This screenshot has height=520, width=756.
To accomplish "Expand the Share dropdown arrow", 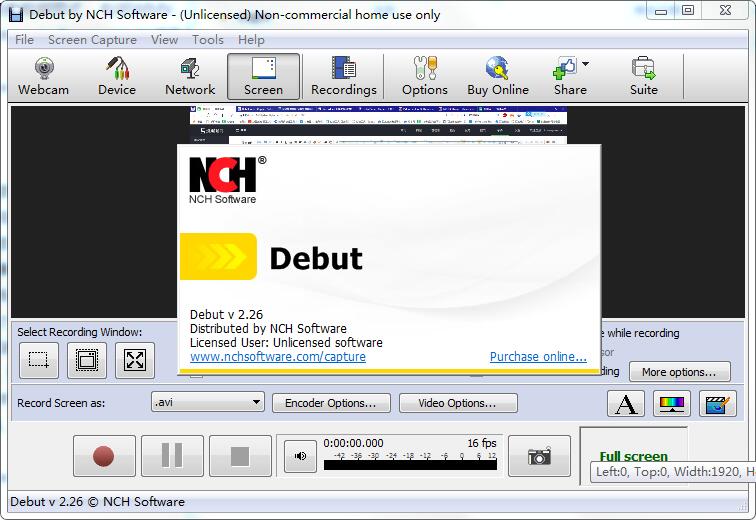I will click(585, 65).
